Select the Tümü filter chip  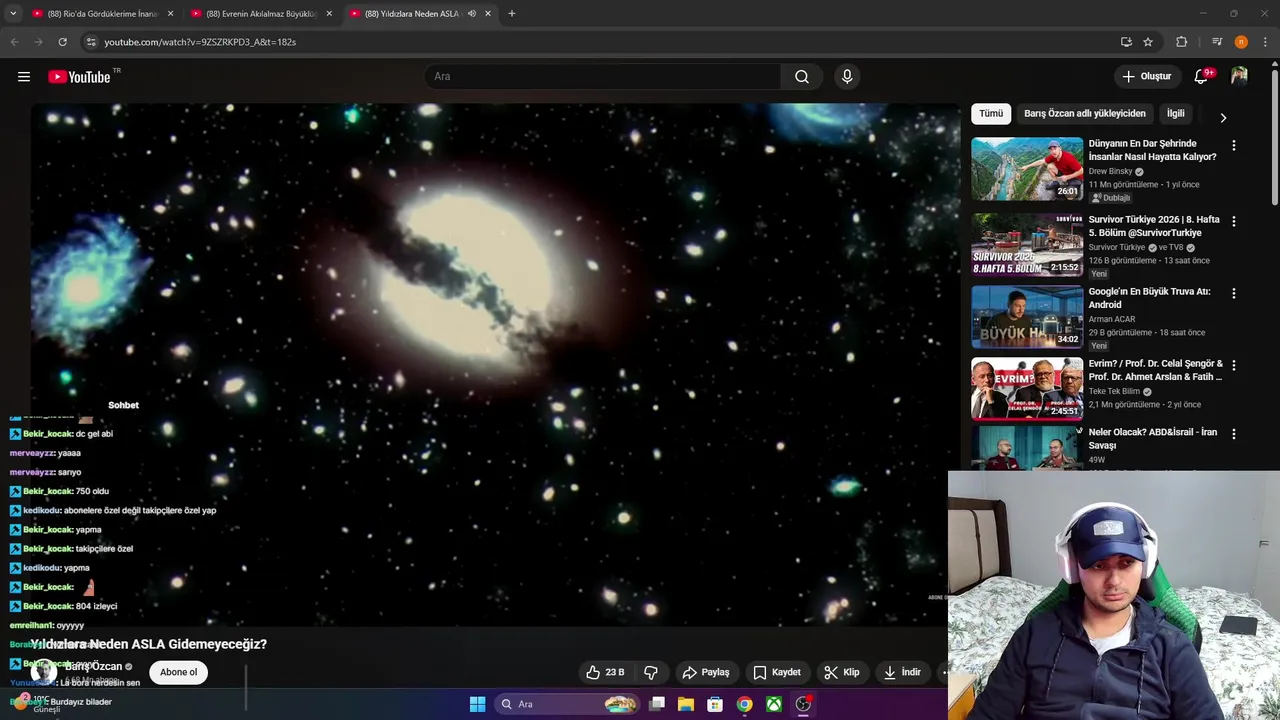[x=991, y=114]
